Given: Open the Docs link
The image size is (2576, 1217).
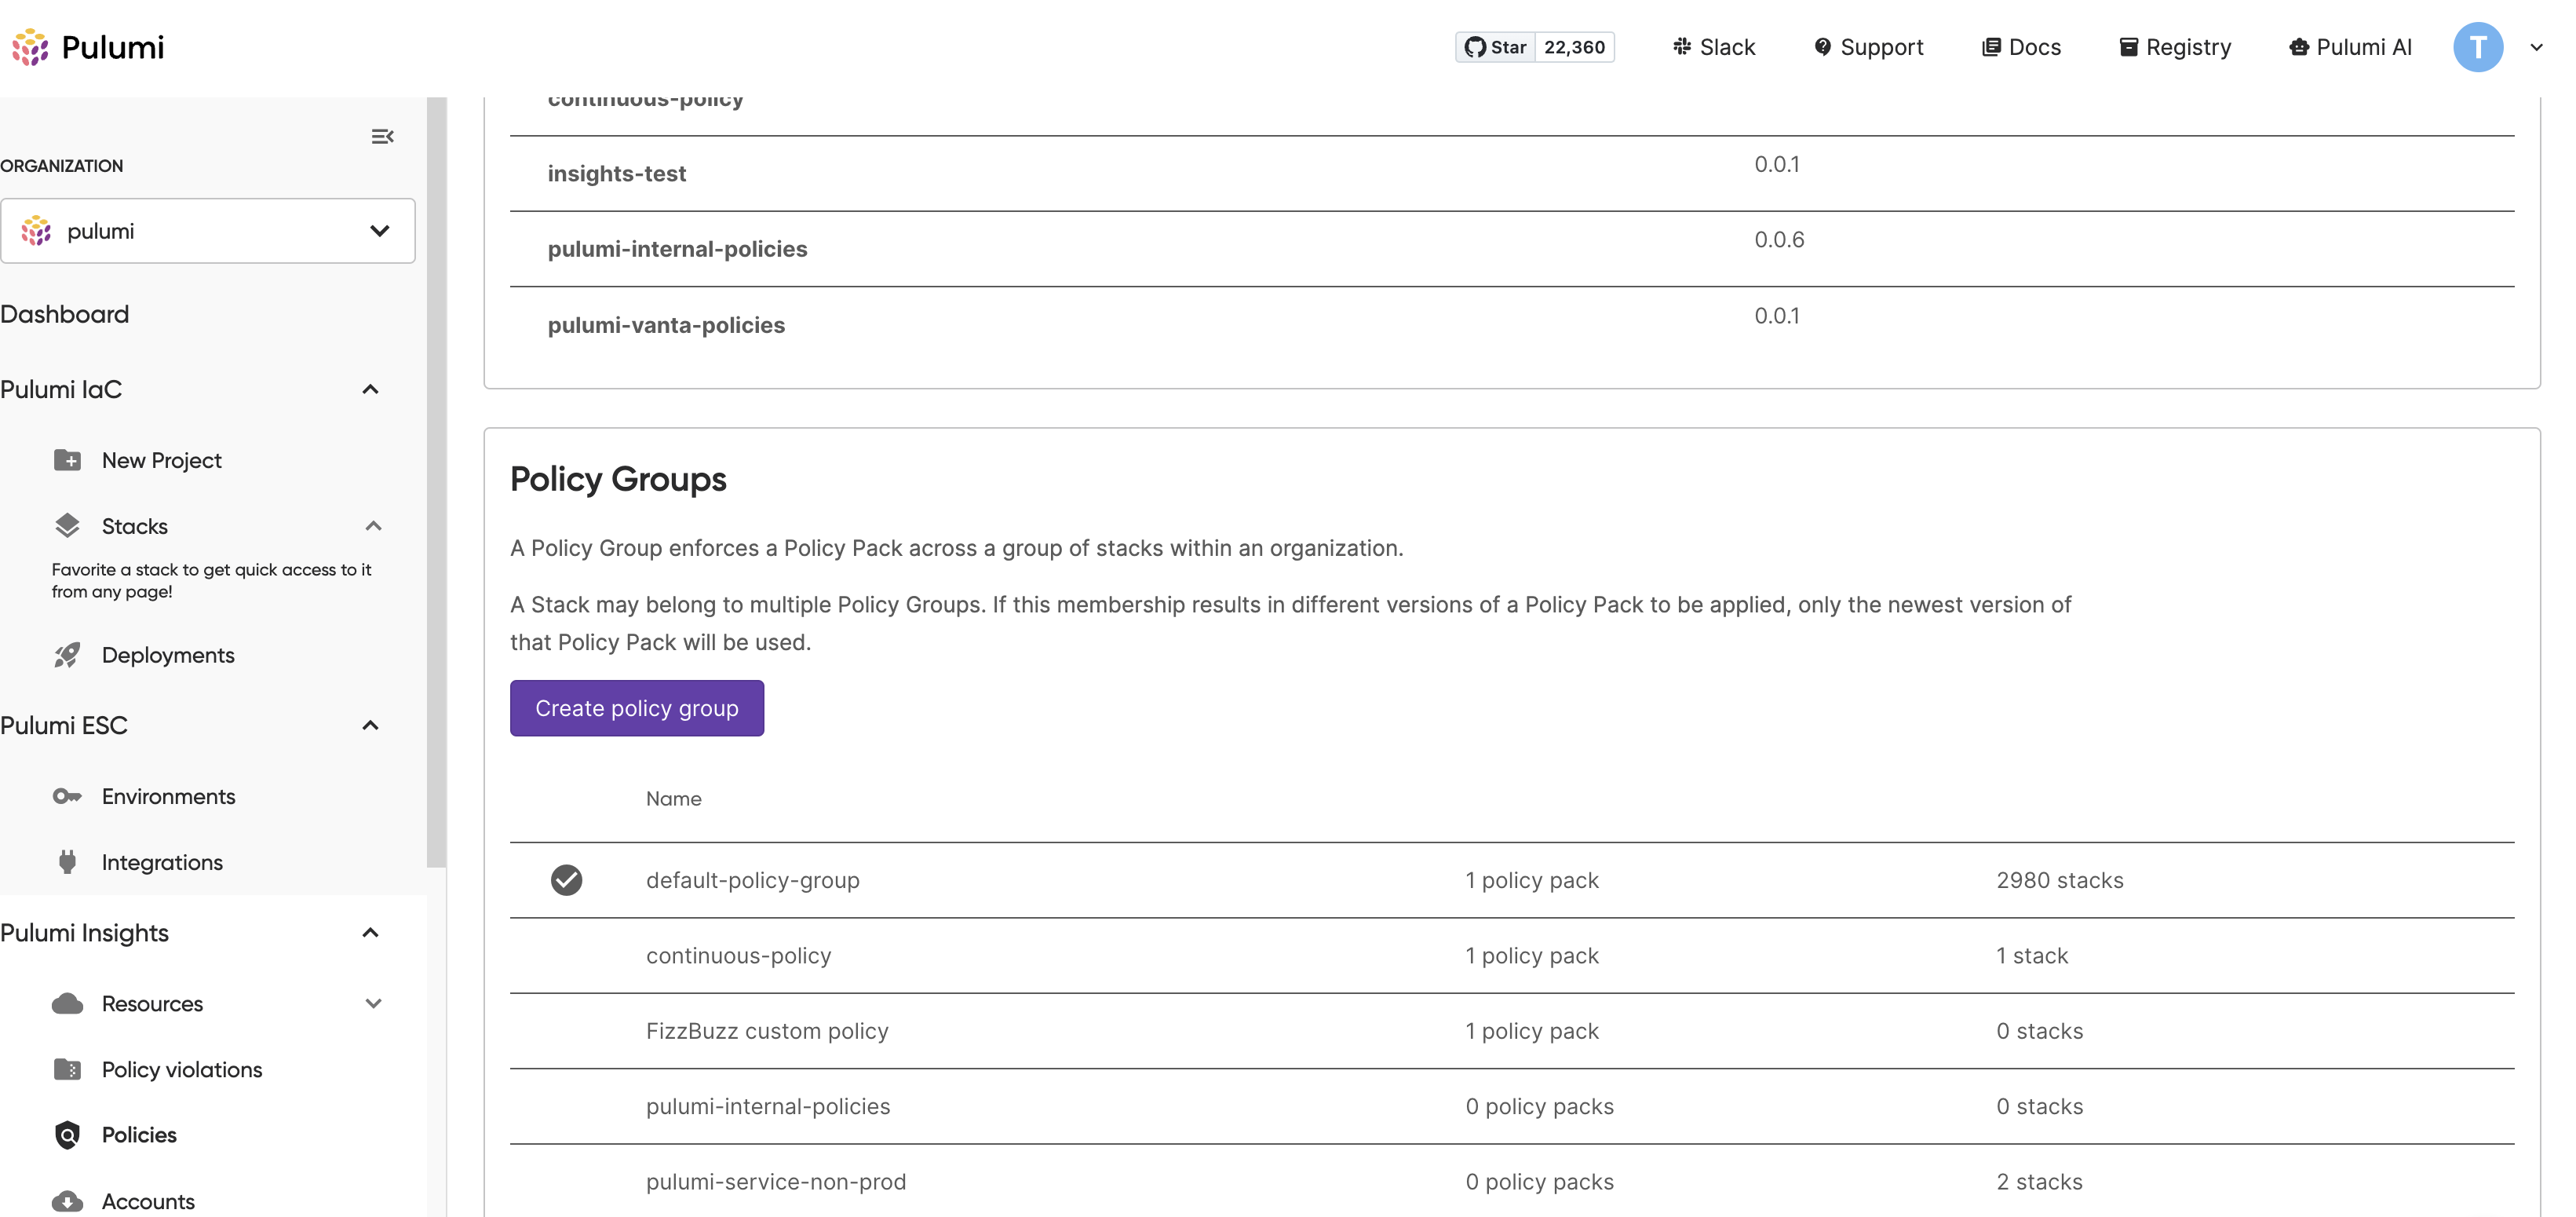Looking at the screenshot, I should click(2021, 47).
